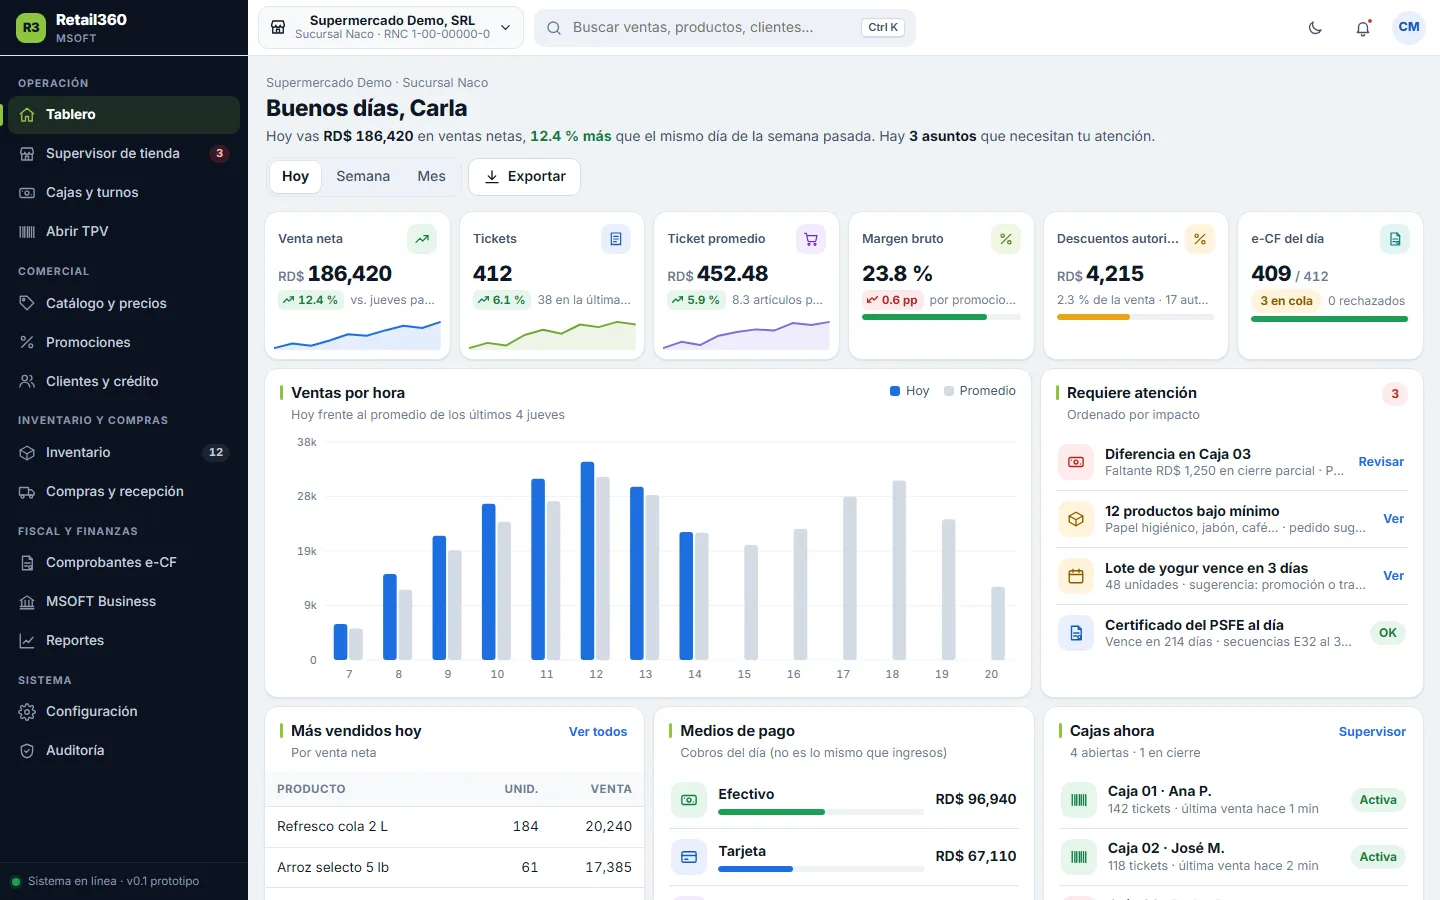Click the Auditoría shield icon

pyautogui.click(x=27, y=751)
